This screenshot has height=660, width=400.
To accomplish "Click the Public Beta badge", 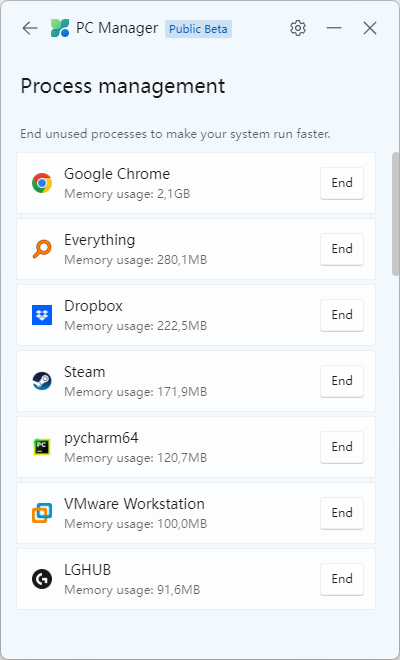I will [198, 29].
